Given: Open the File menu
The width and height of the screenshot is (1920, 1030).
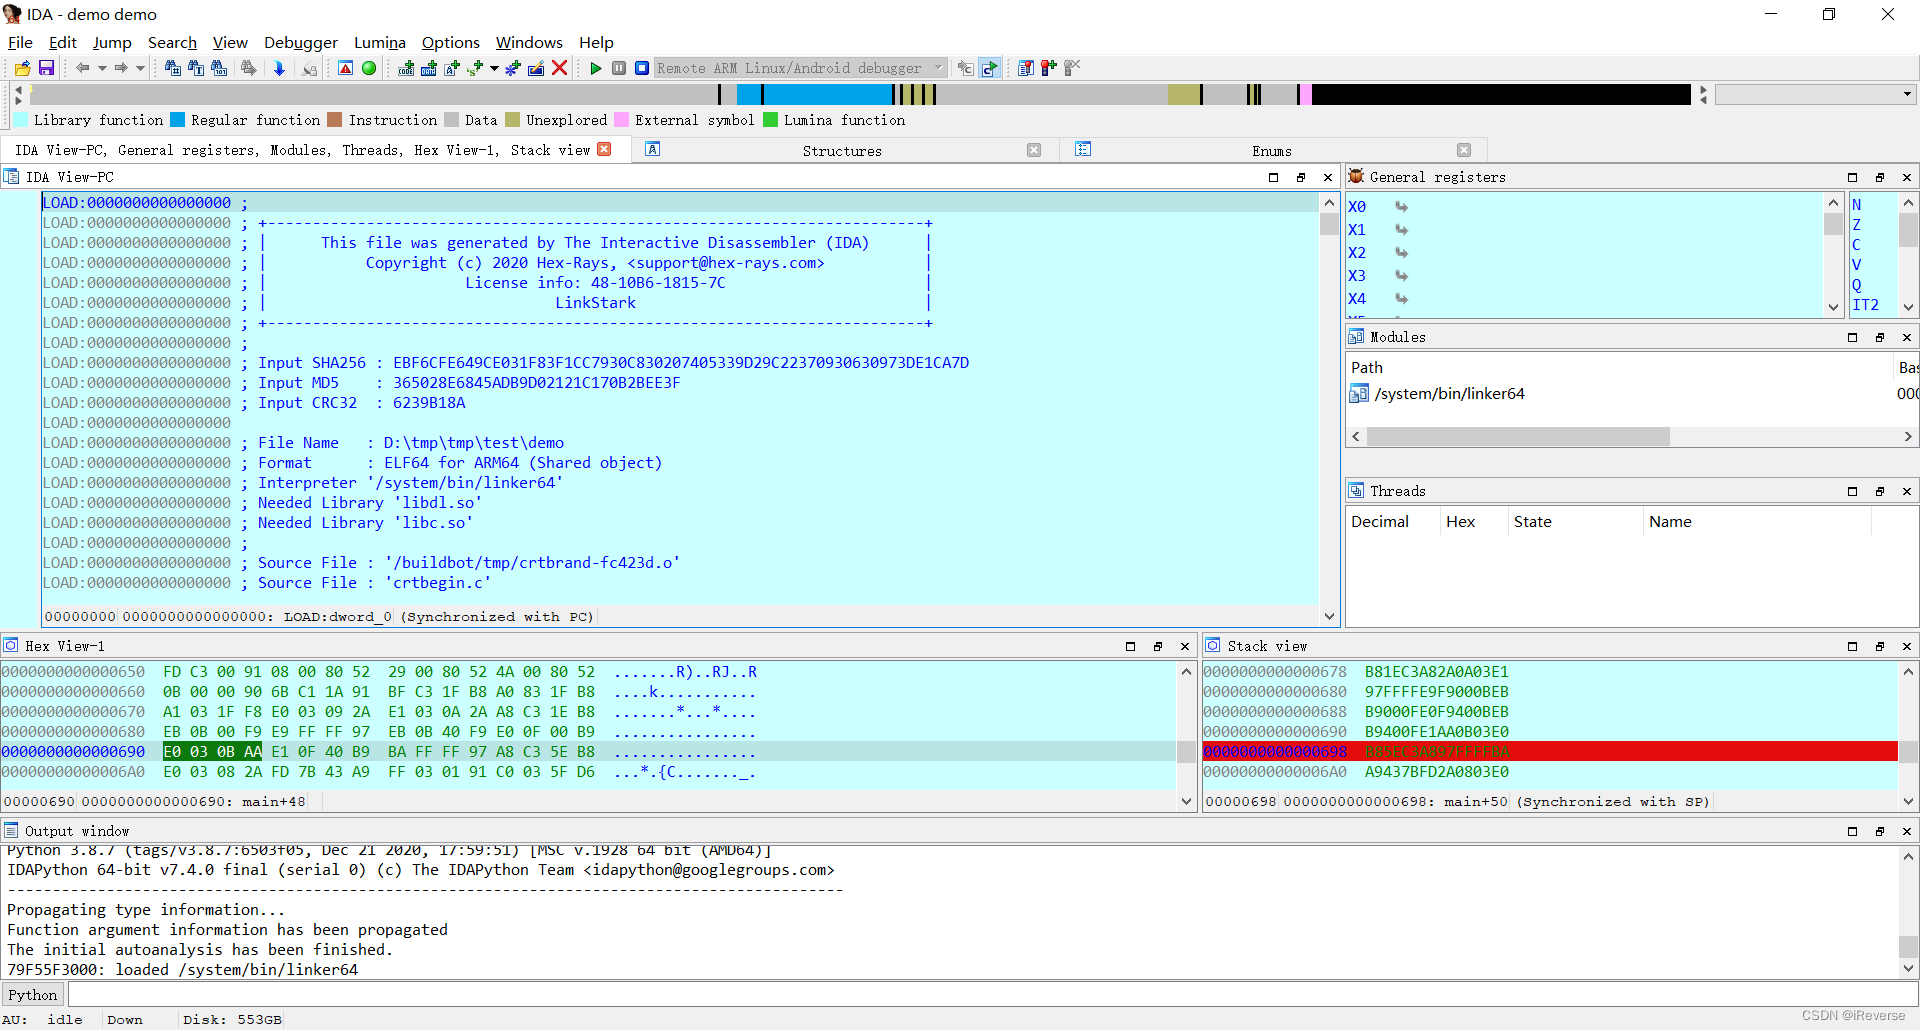Looking at the screenshot, I should 20,42.
